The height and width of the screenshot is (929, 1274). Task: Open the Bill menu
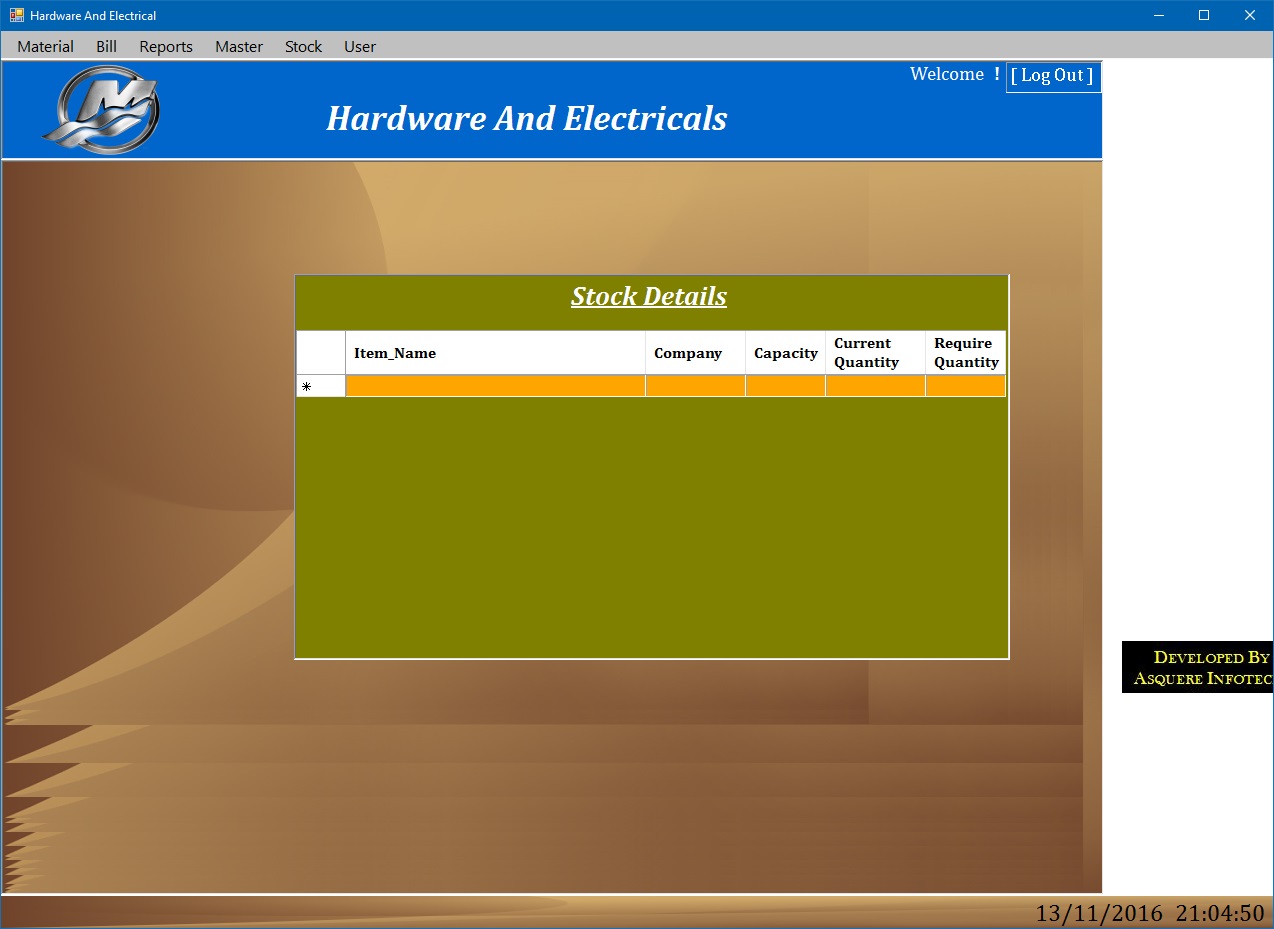pyautogui.click(x=106, y=46)
